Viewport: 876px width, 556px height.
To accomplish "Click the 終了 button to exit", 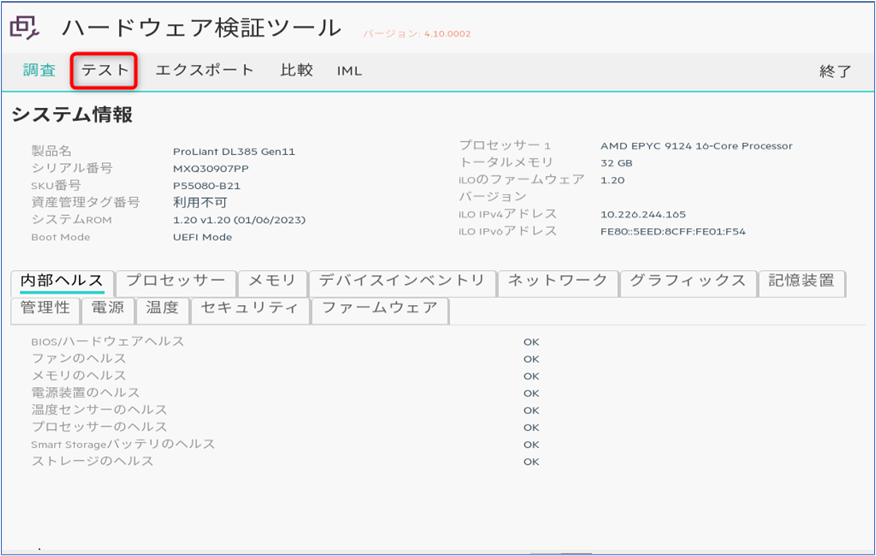I will pyautogui.click(x=835, y=72).
